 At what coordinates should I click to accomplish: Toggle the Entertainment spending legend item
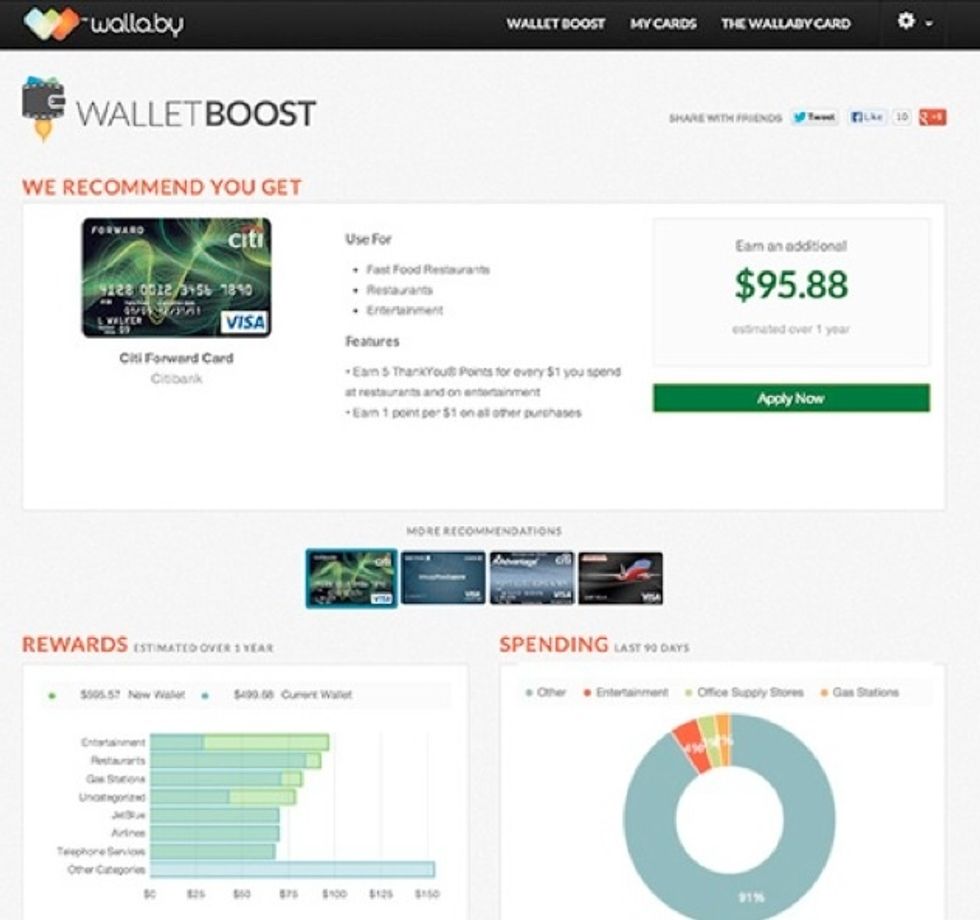[626, 692]
